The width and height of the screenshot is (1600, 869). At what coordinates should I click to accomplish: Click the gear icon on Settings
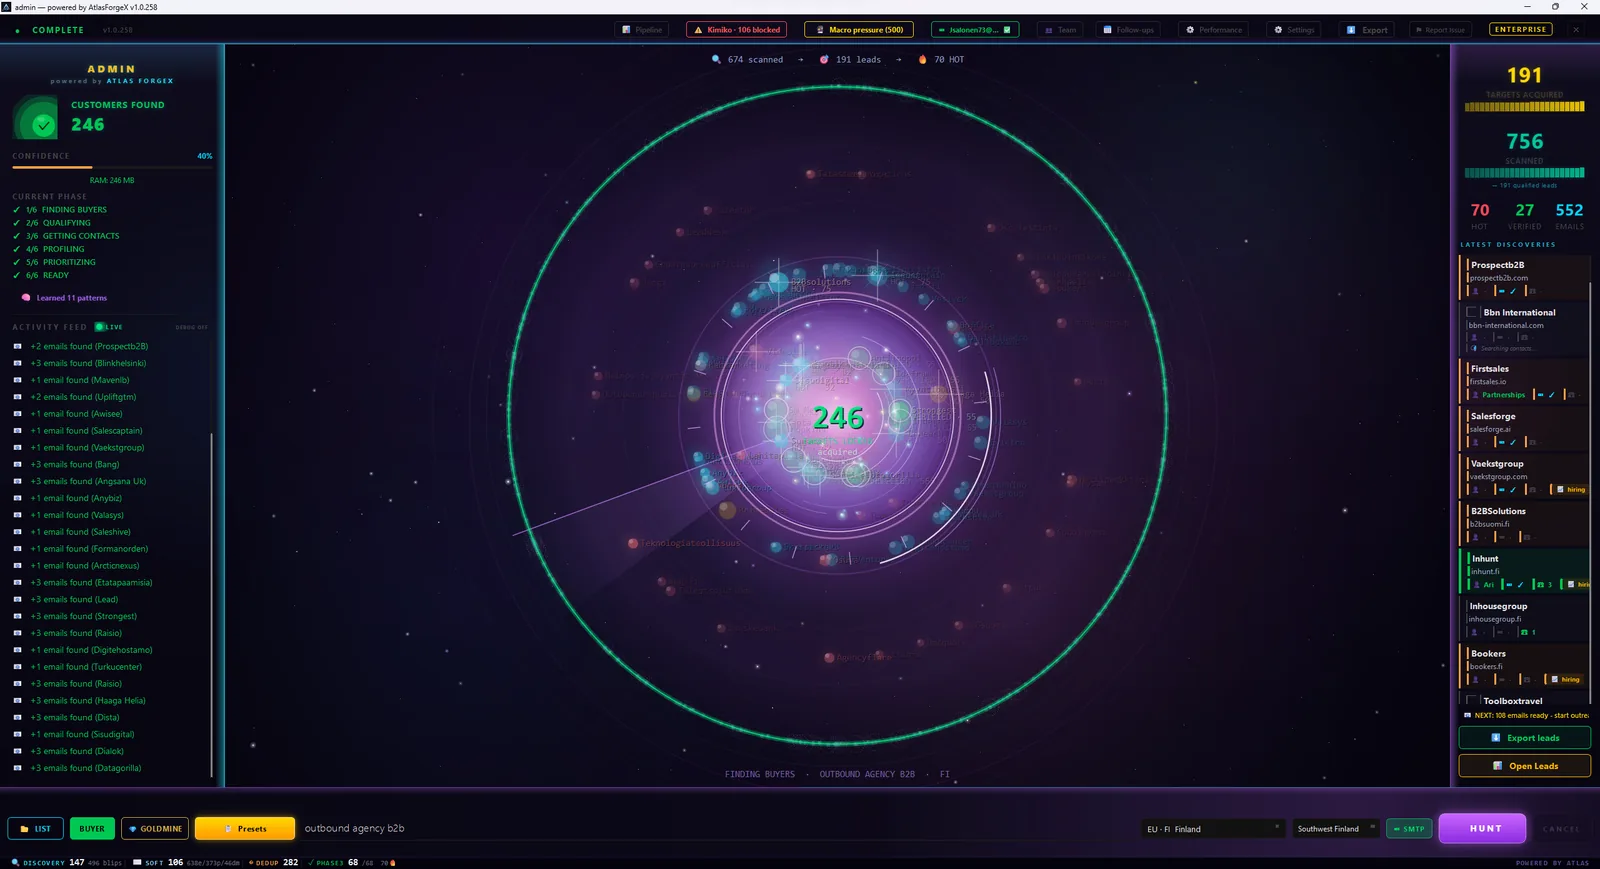click(x=1278, y=30)
